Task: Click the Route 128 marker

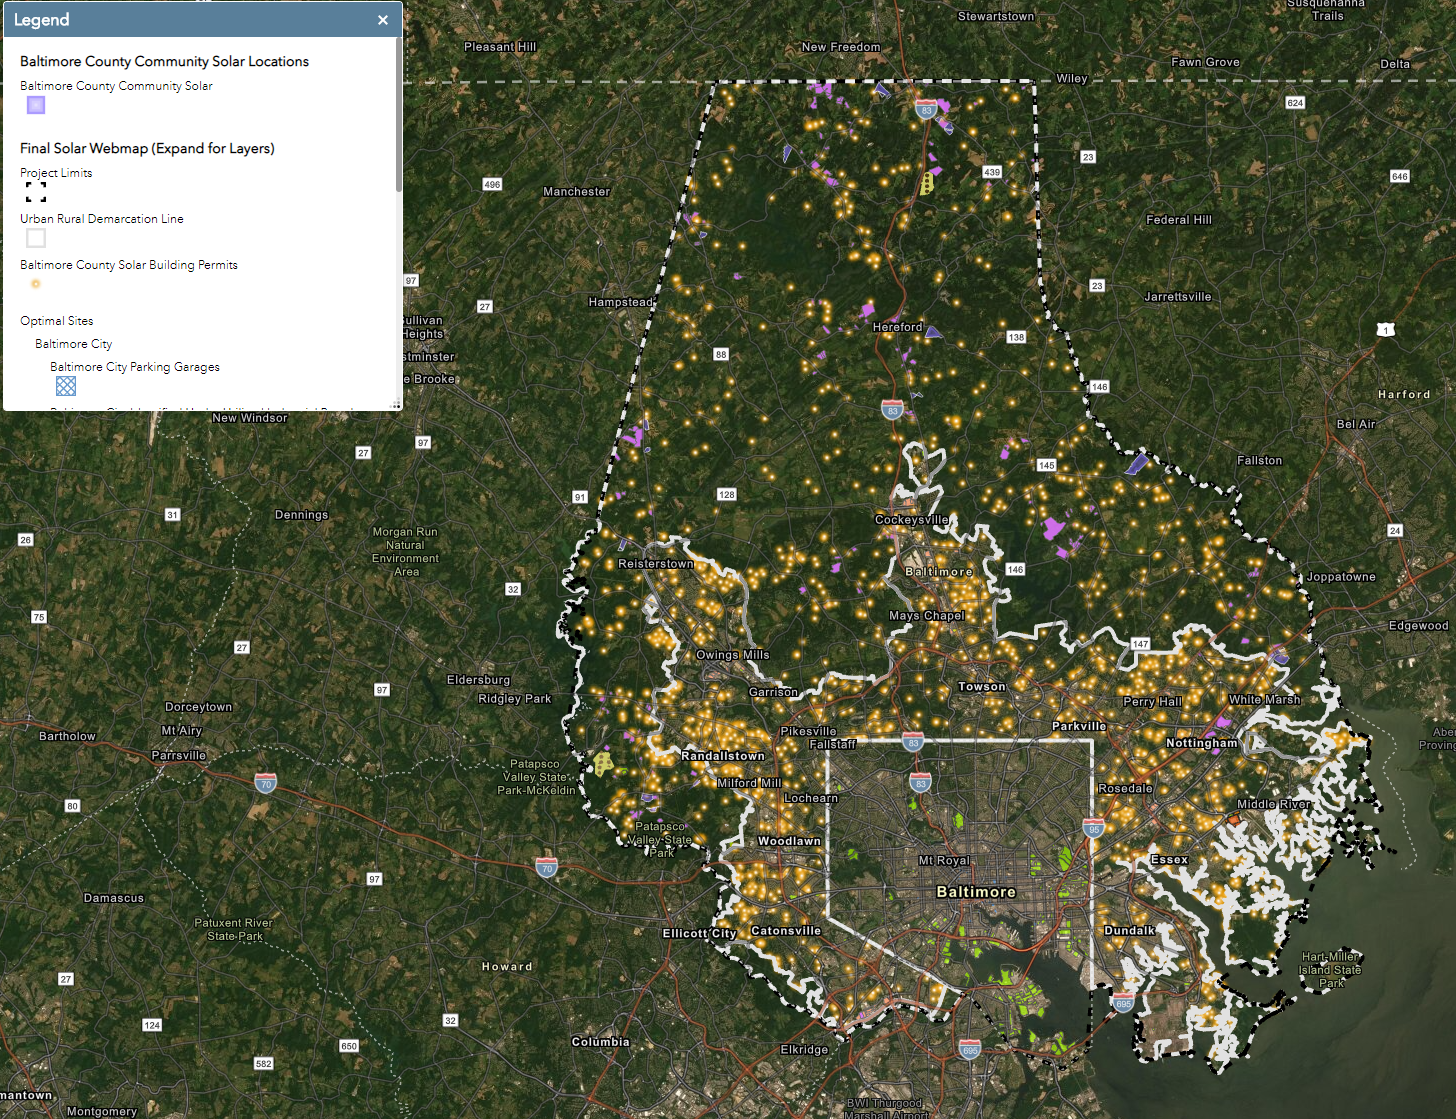Action: click(727, 494)
